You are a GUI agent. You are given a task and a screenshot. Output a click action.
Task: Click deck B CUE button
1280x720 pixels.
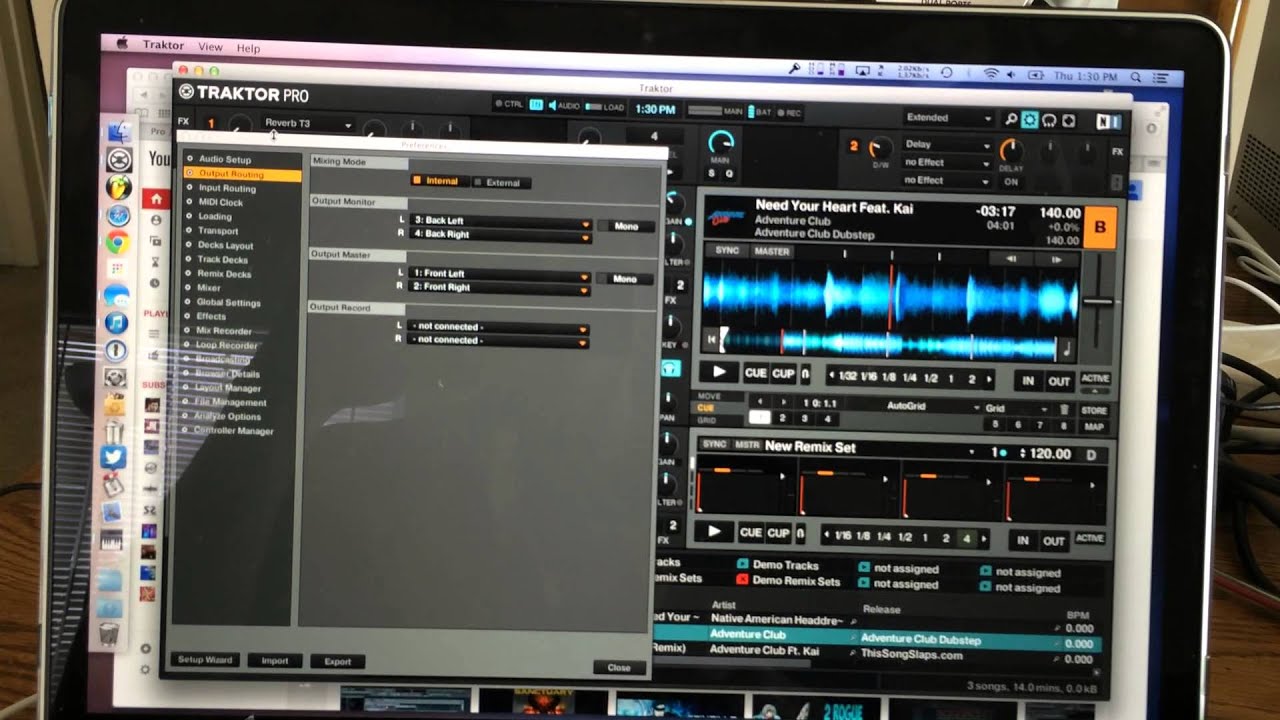point(755,373)
